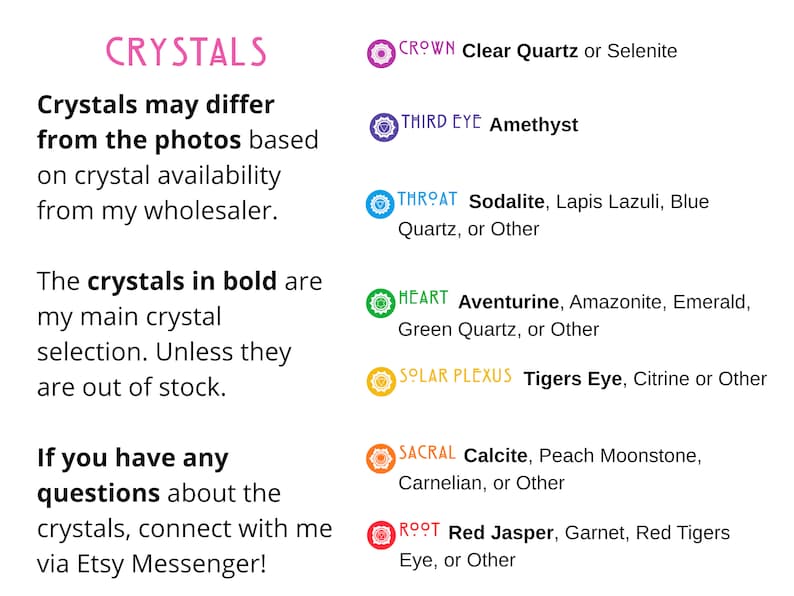
Task: Click the ROOT label text
Action: click(x=419, y=530)
